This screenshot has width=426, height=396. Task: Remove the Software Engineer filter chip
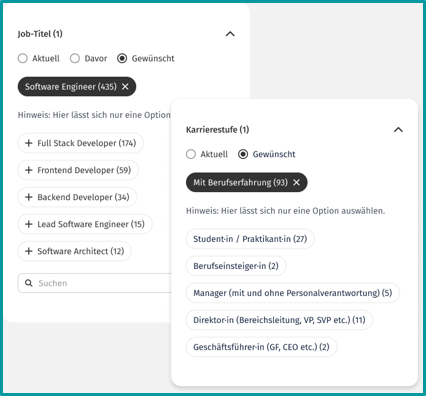tap(125, 87)
